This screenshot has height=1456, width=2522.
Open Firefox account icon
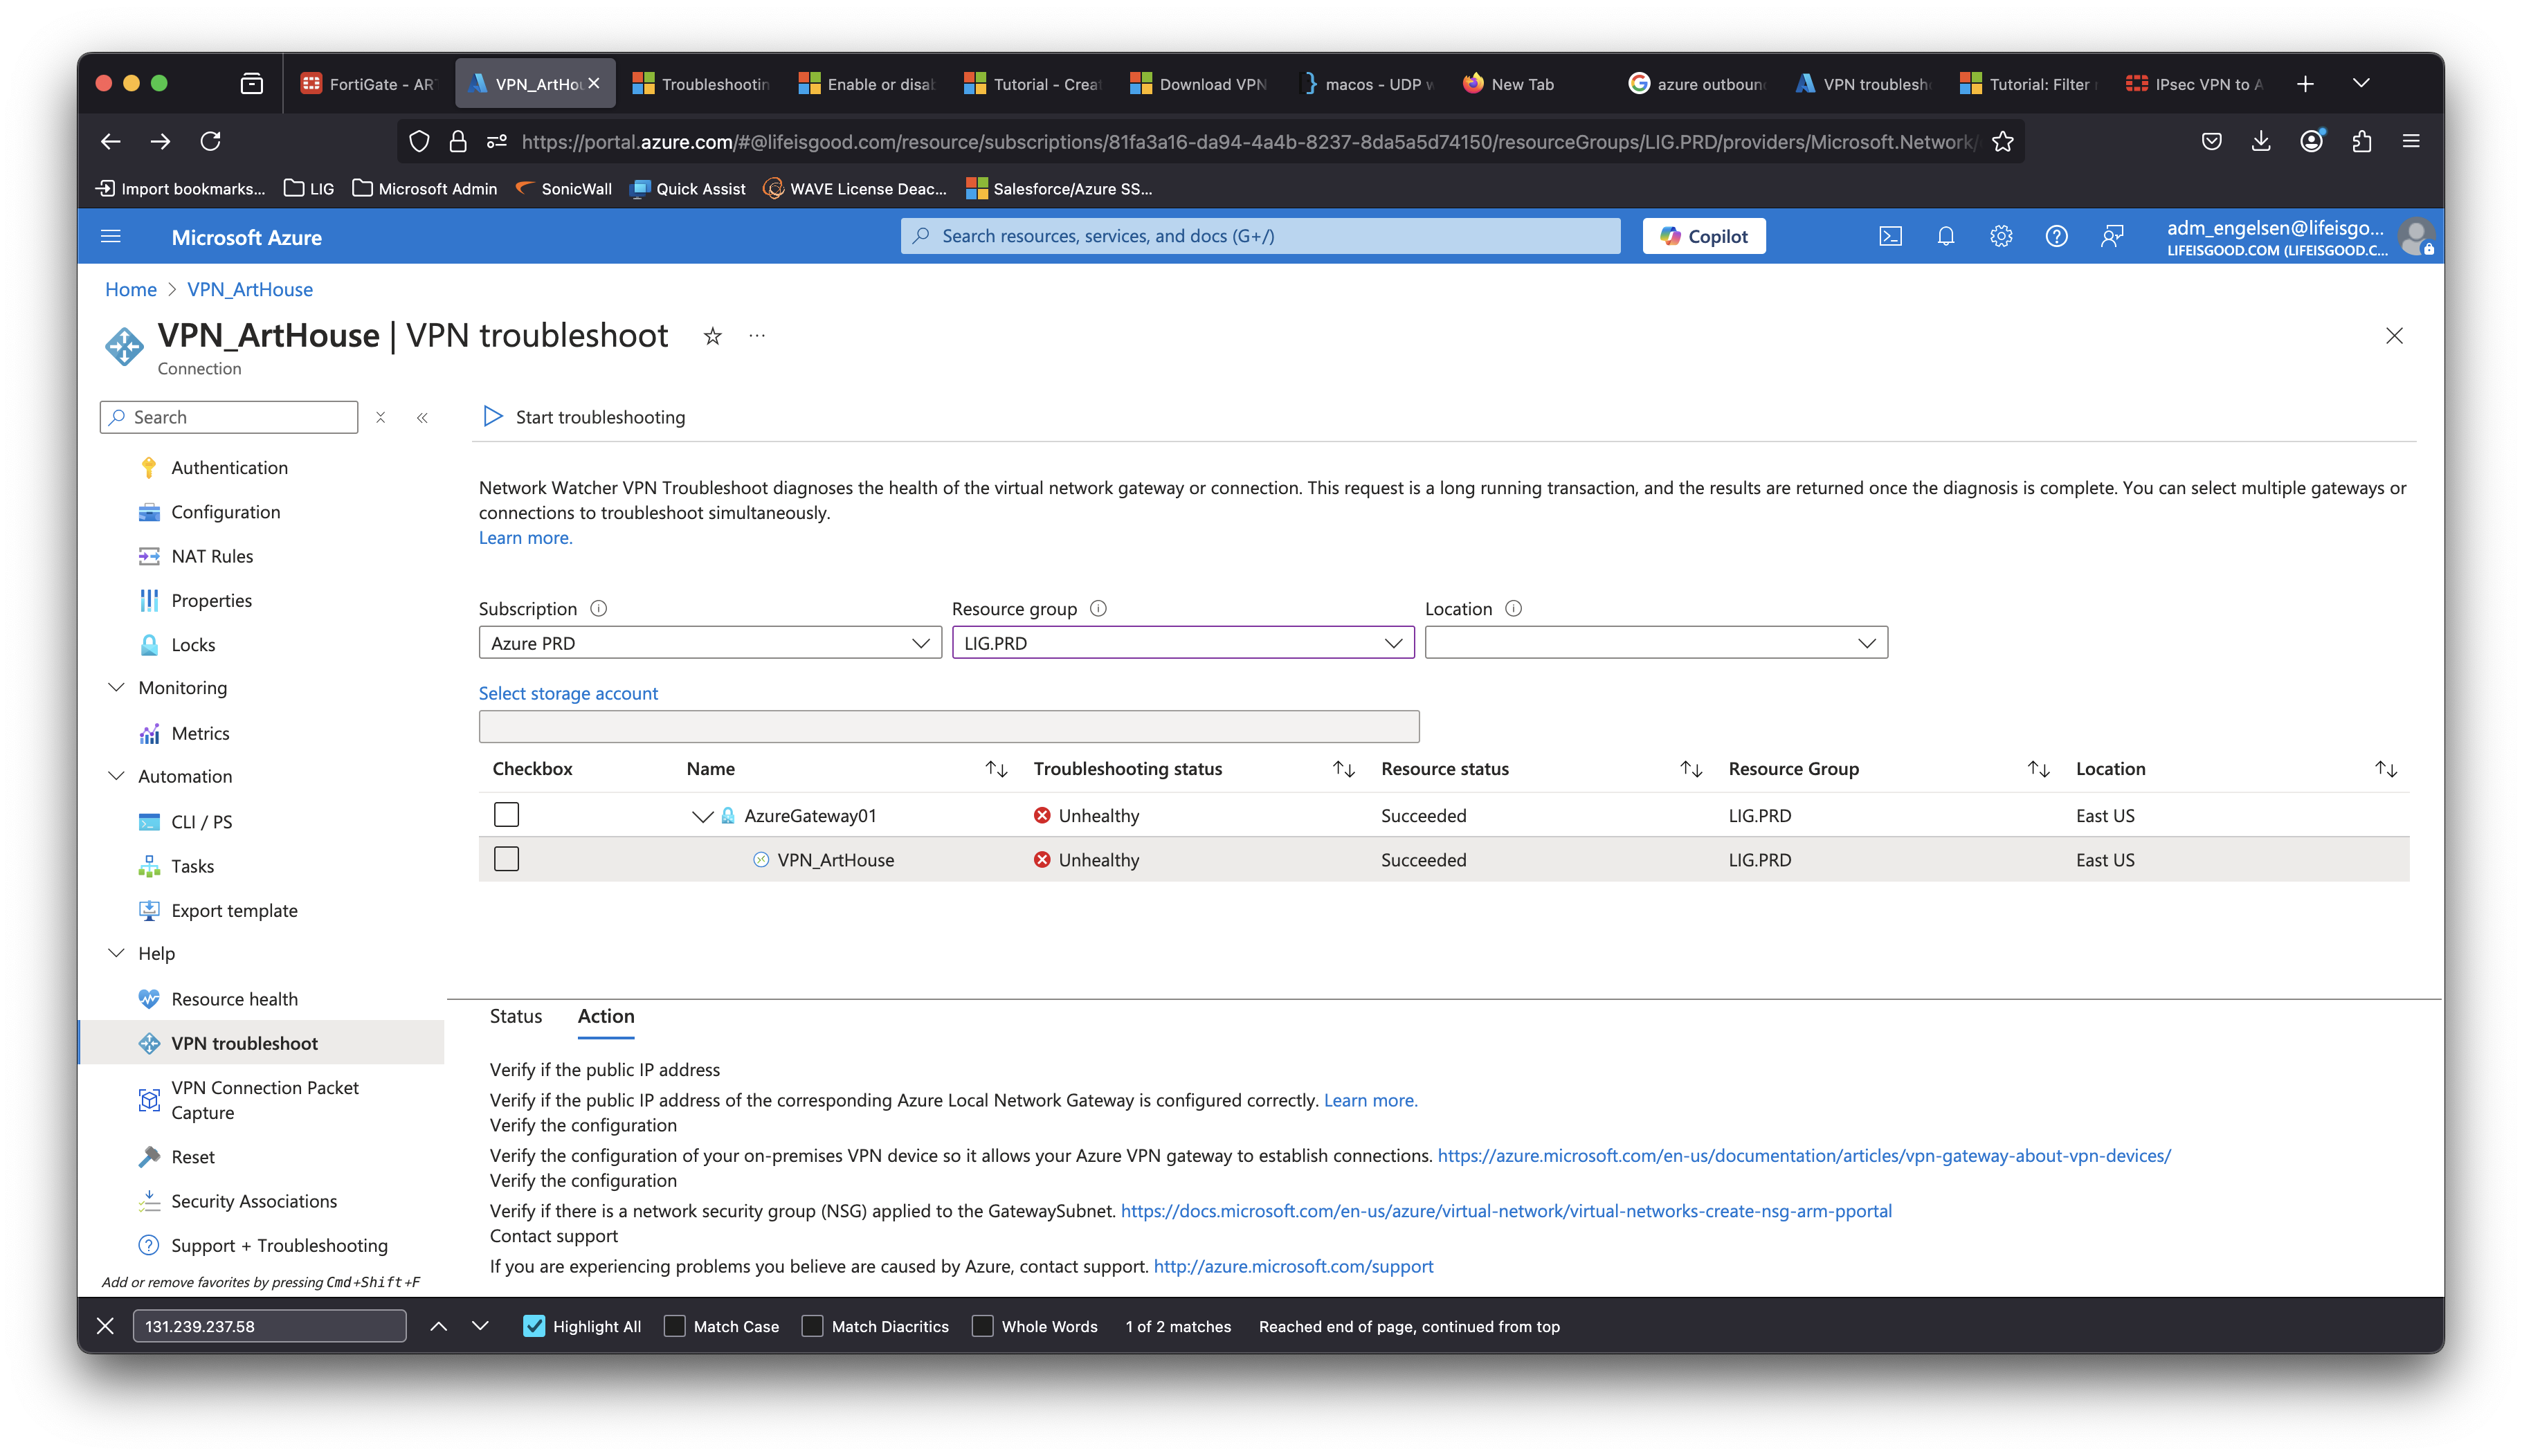(2311, 142)
